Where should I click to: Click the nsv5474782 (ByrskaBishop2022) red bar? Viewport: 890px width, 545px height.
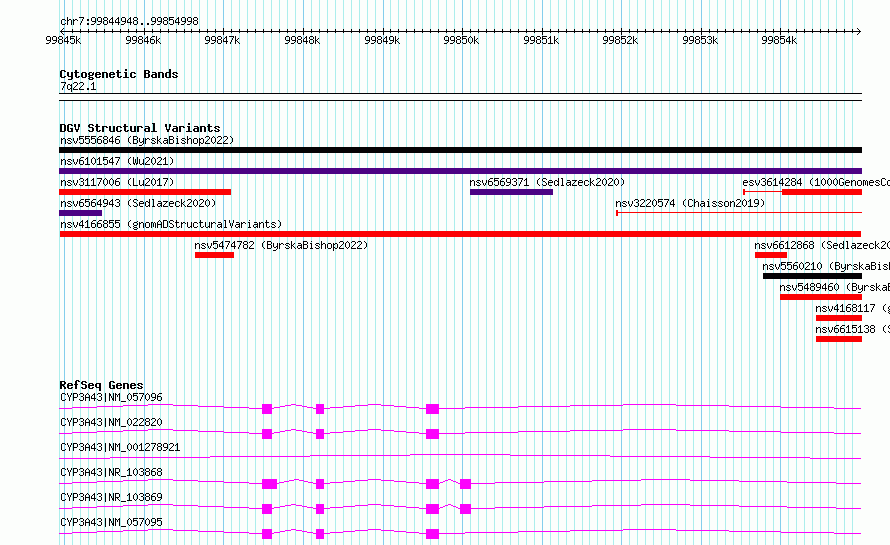pyautogui.click(x=215, y=255)
